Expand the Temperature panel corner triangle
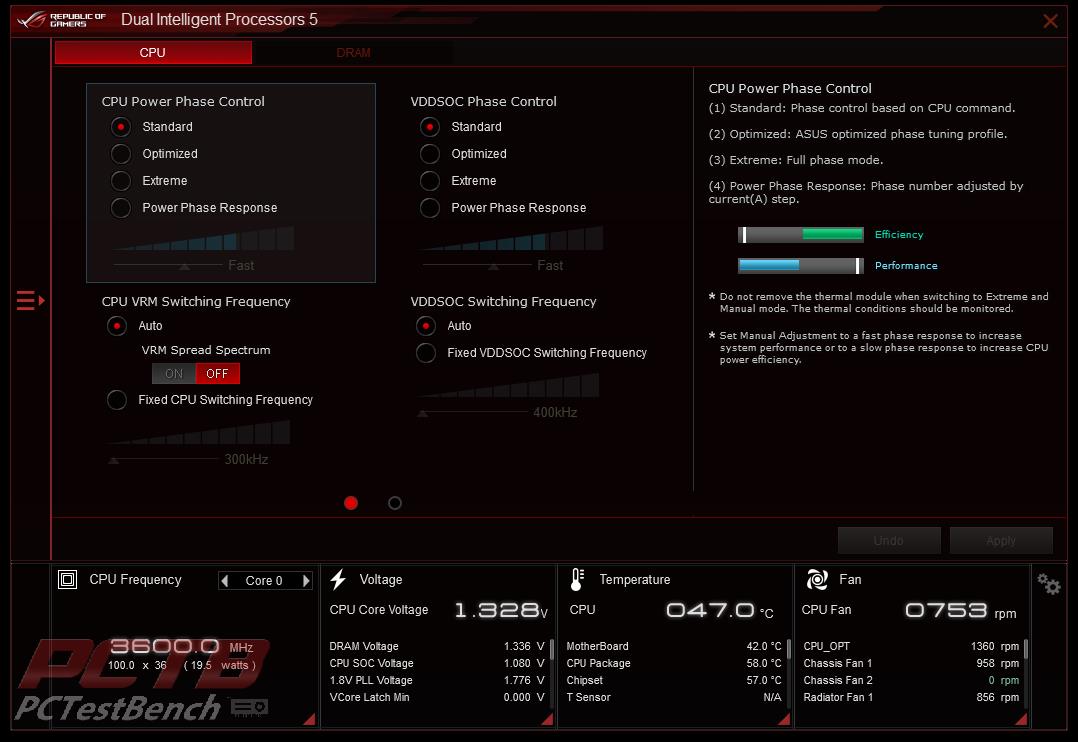Viewport: 1078px width, 742px height. [x=784, y=719]
